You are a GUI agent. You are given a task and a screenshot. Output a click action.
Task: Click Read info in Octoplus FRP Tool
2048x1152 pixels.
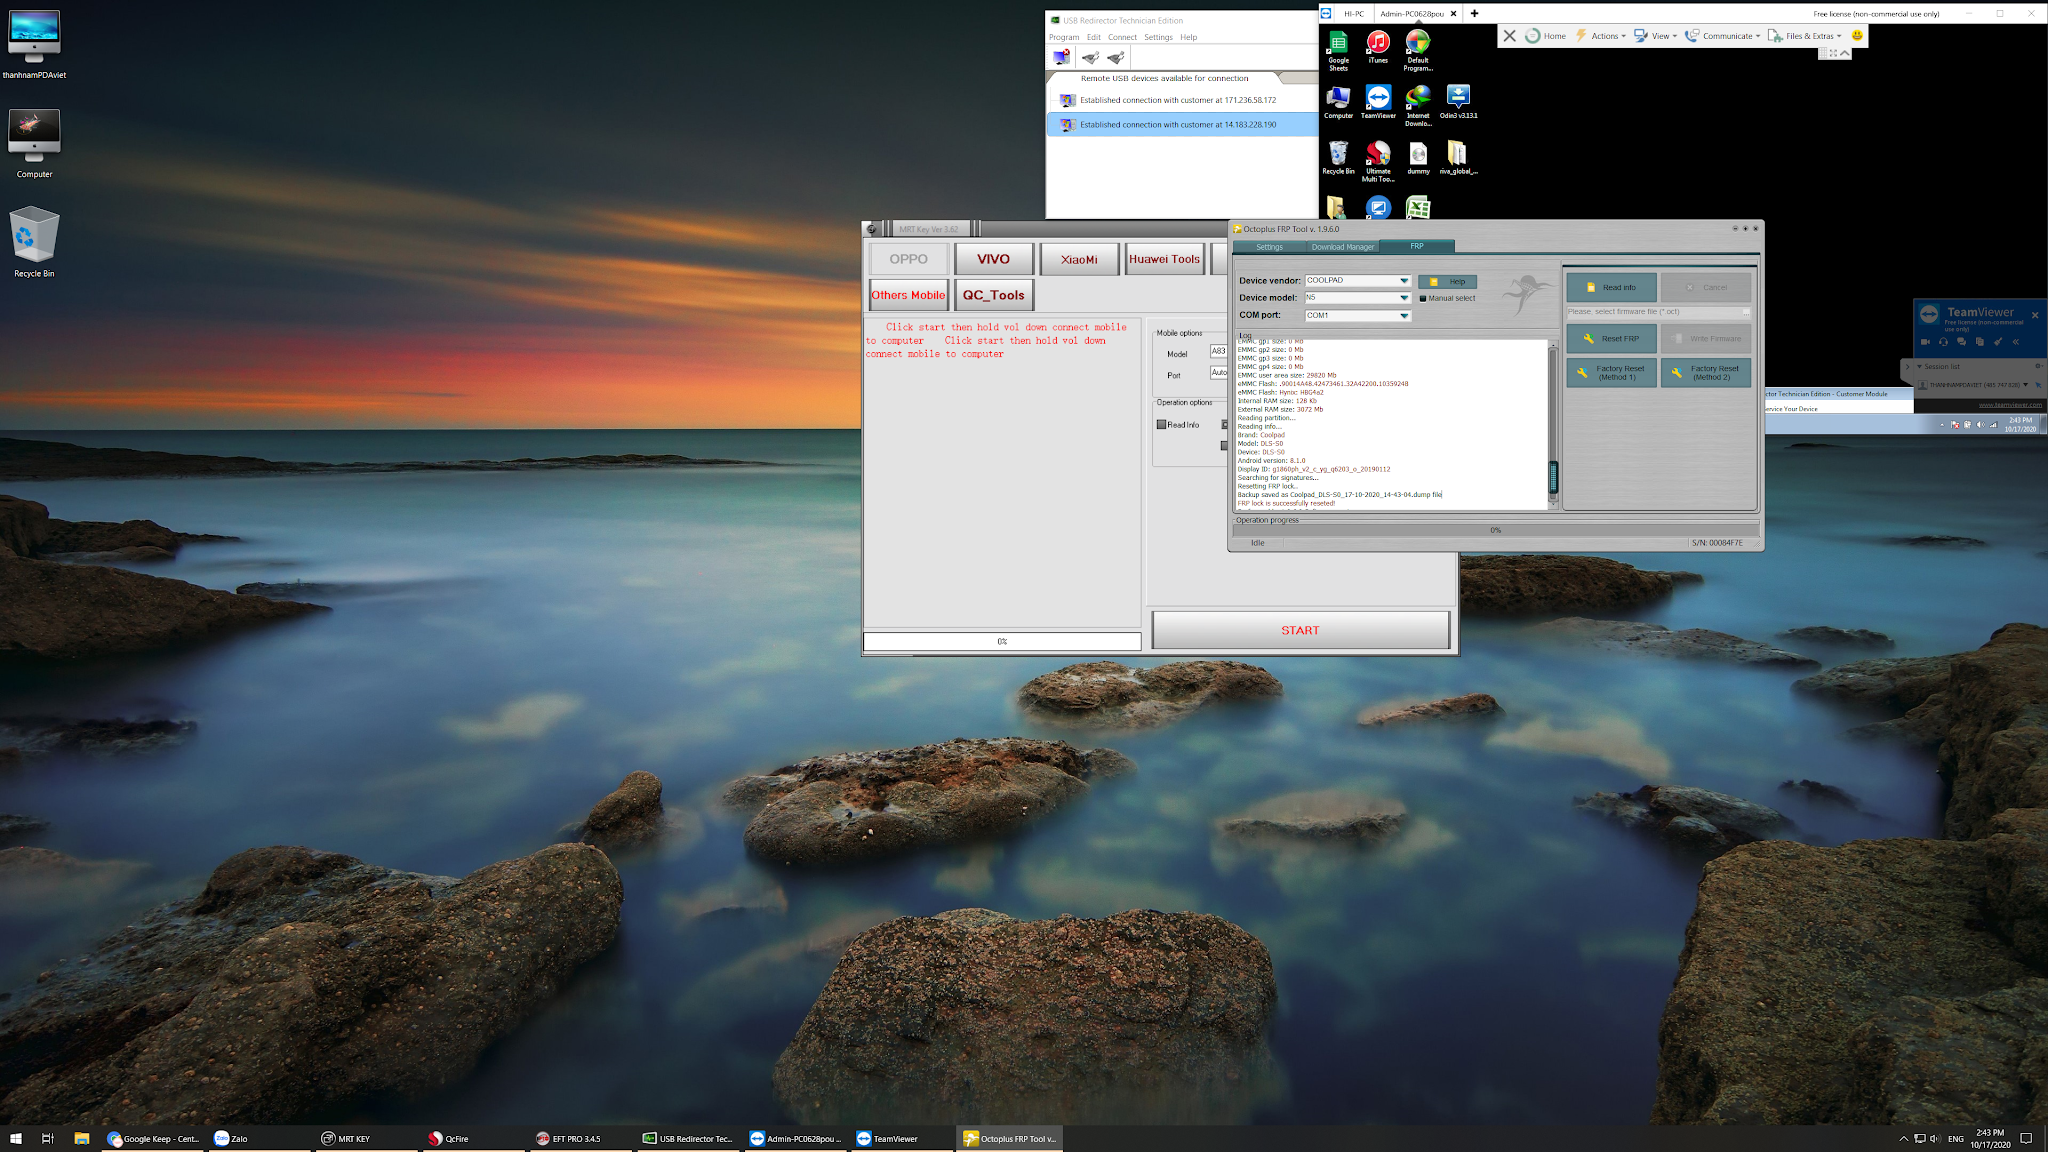coord(1611,288)
